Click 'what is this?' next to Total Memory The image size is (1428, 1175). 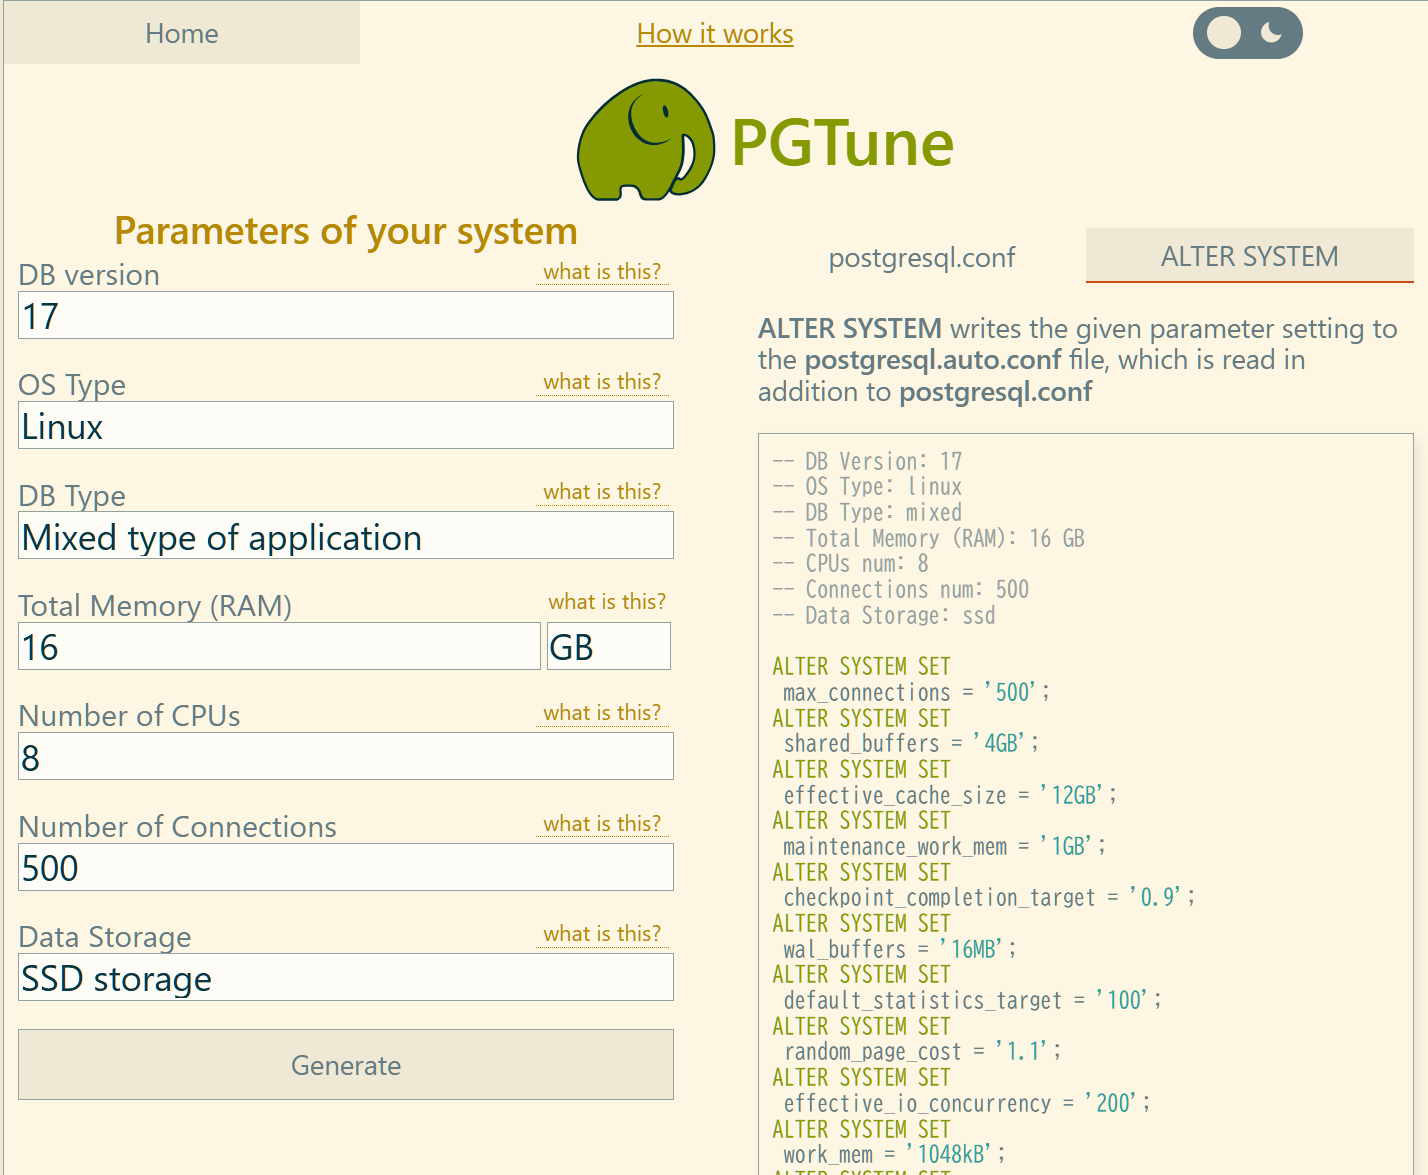[x=607, y=601]
